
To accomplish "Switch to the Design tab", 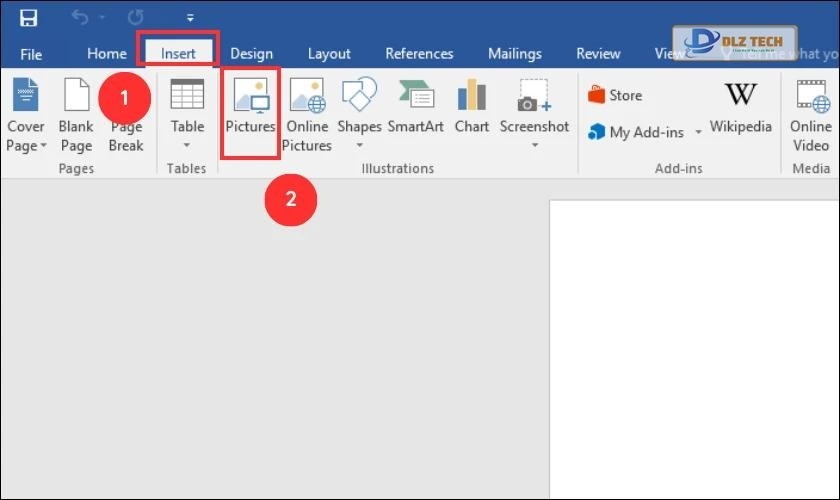I will point(251,54).
